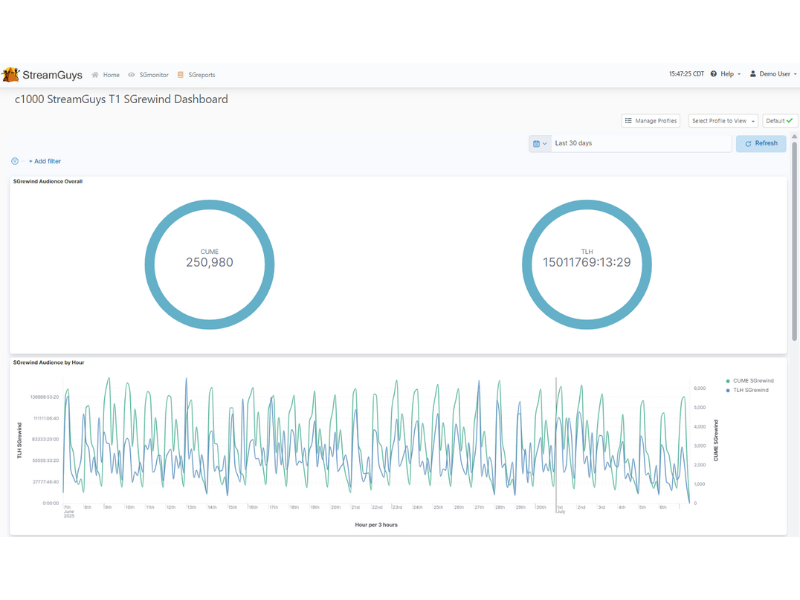Image resolution: width=800 pixels, height=600 pixels.
Task: Click the vertical page scrollbar
Action: tap(795, 240)
